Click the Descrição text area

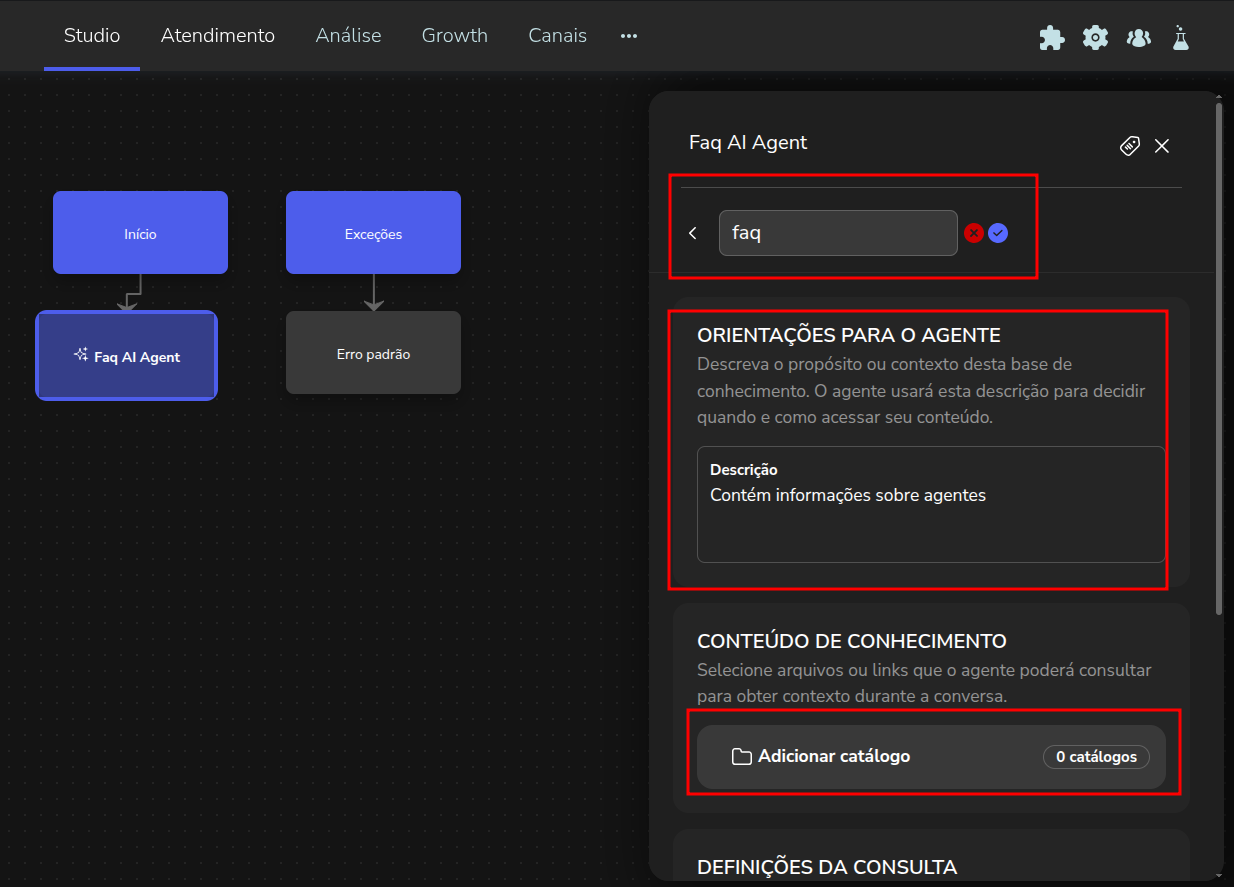pos(930,520)
